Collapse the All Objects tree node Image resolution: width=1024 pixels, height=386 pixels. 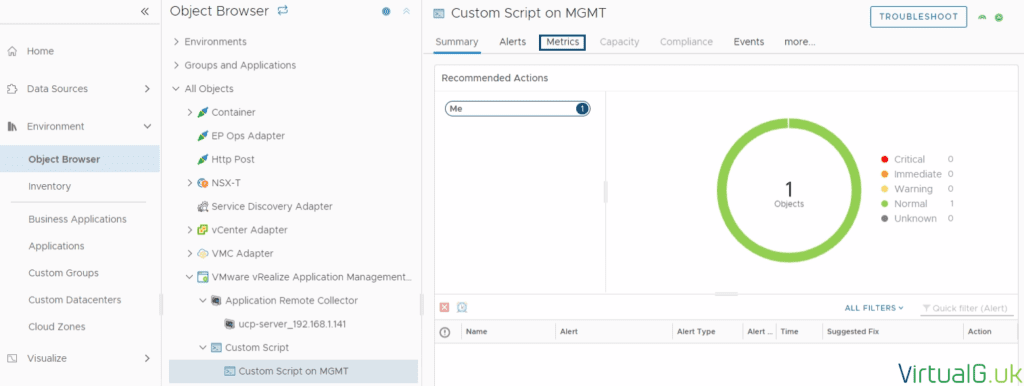point(176,89)
